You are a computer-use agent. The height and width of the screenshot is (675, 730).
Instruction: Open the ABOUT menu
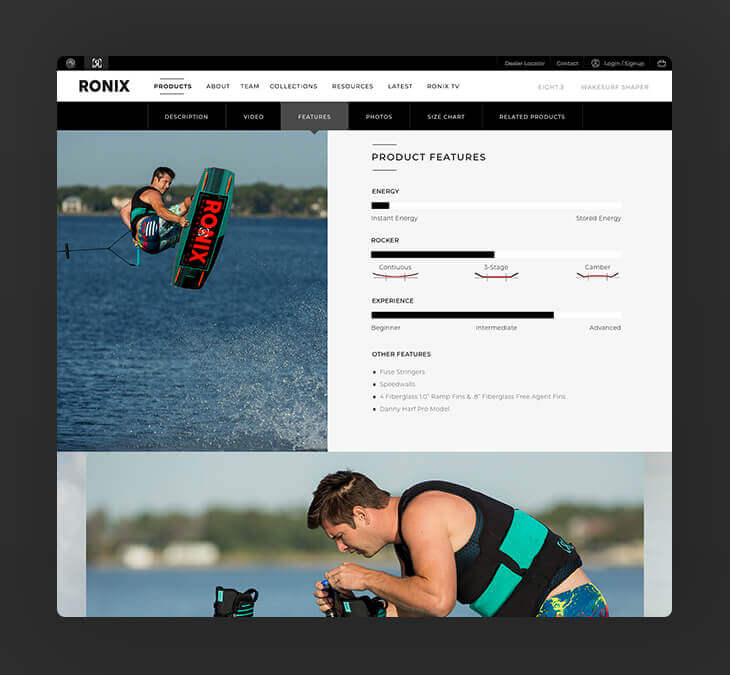(218, 86)
